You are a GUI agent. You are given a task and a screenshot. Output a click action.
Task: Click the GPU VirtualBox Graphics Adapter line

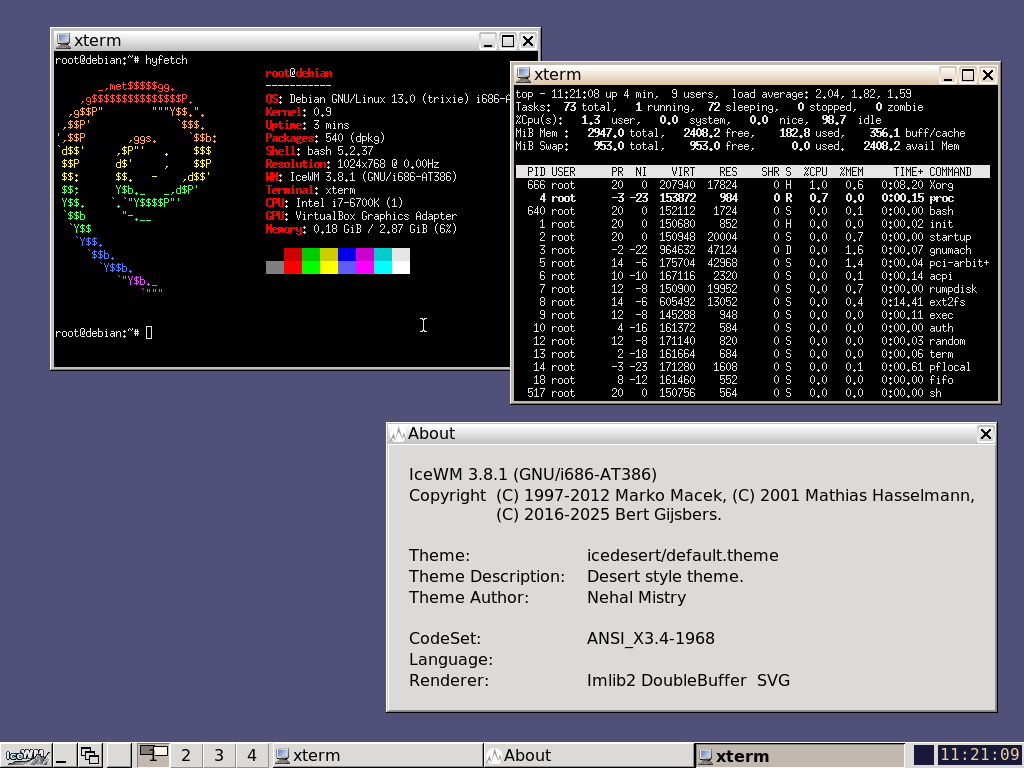click(x=361, y=216)
